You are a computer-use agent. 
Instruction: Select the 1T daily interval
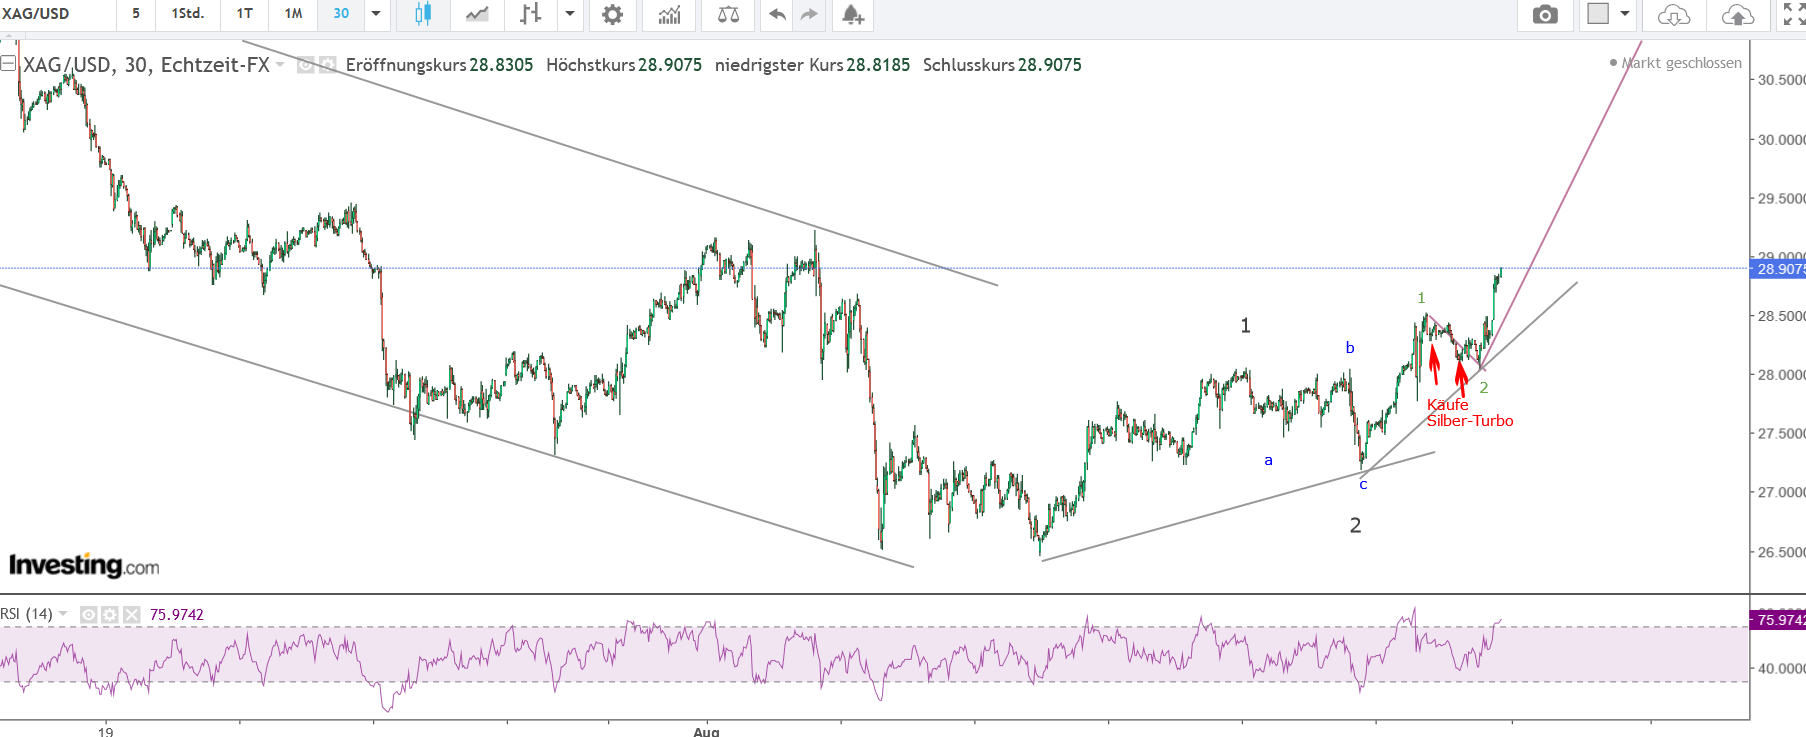(245, 14)
